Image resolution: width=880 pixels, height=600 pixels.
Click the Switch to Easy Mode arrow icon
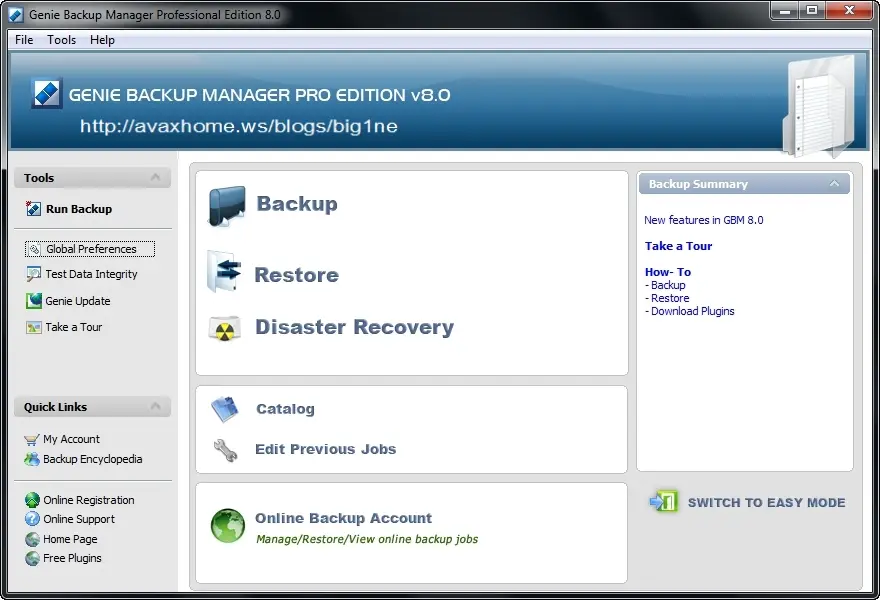(x=664, y=501)
